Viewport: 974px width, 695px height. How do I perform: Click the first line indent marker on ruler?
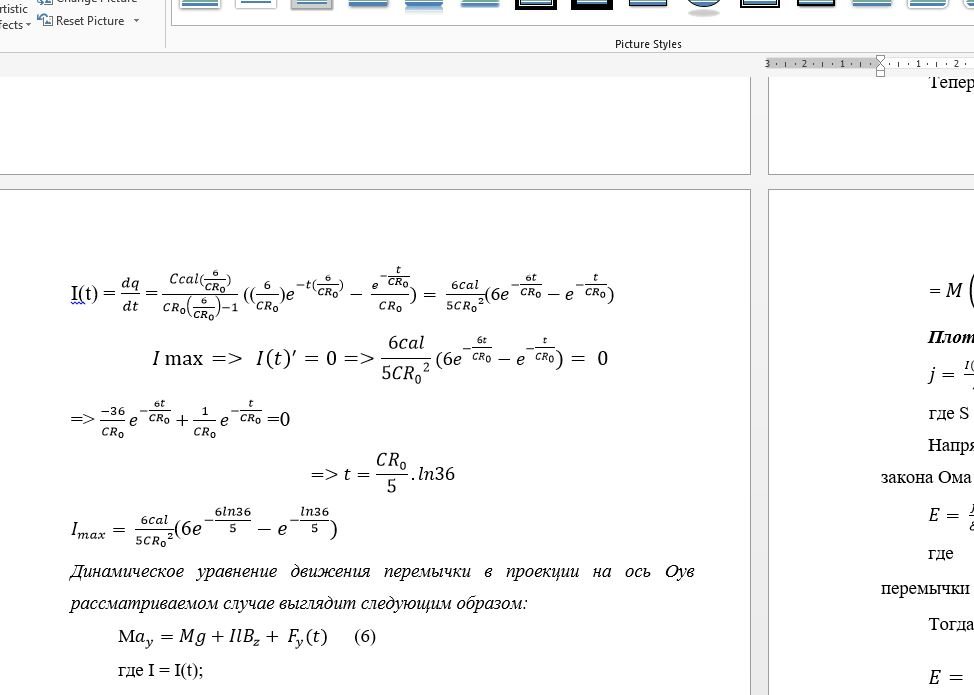coord(880,59)
